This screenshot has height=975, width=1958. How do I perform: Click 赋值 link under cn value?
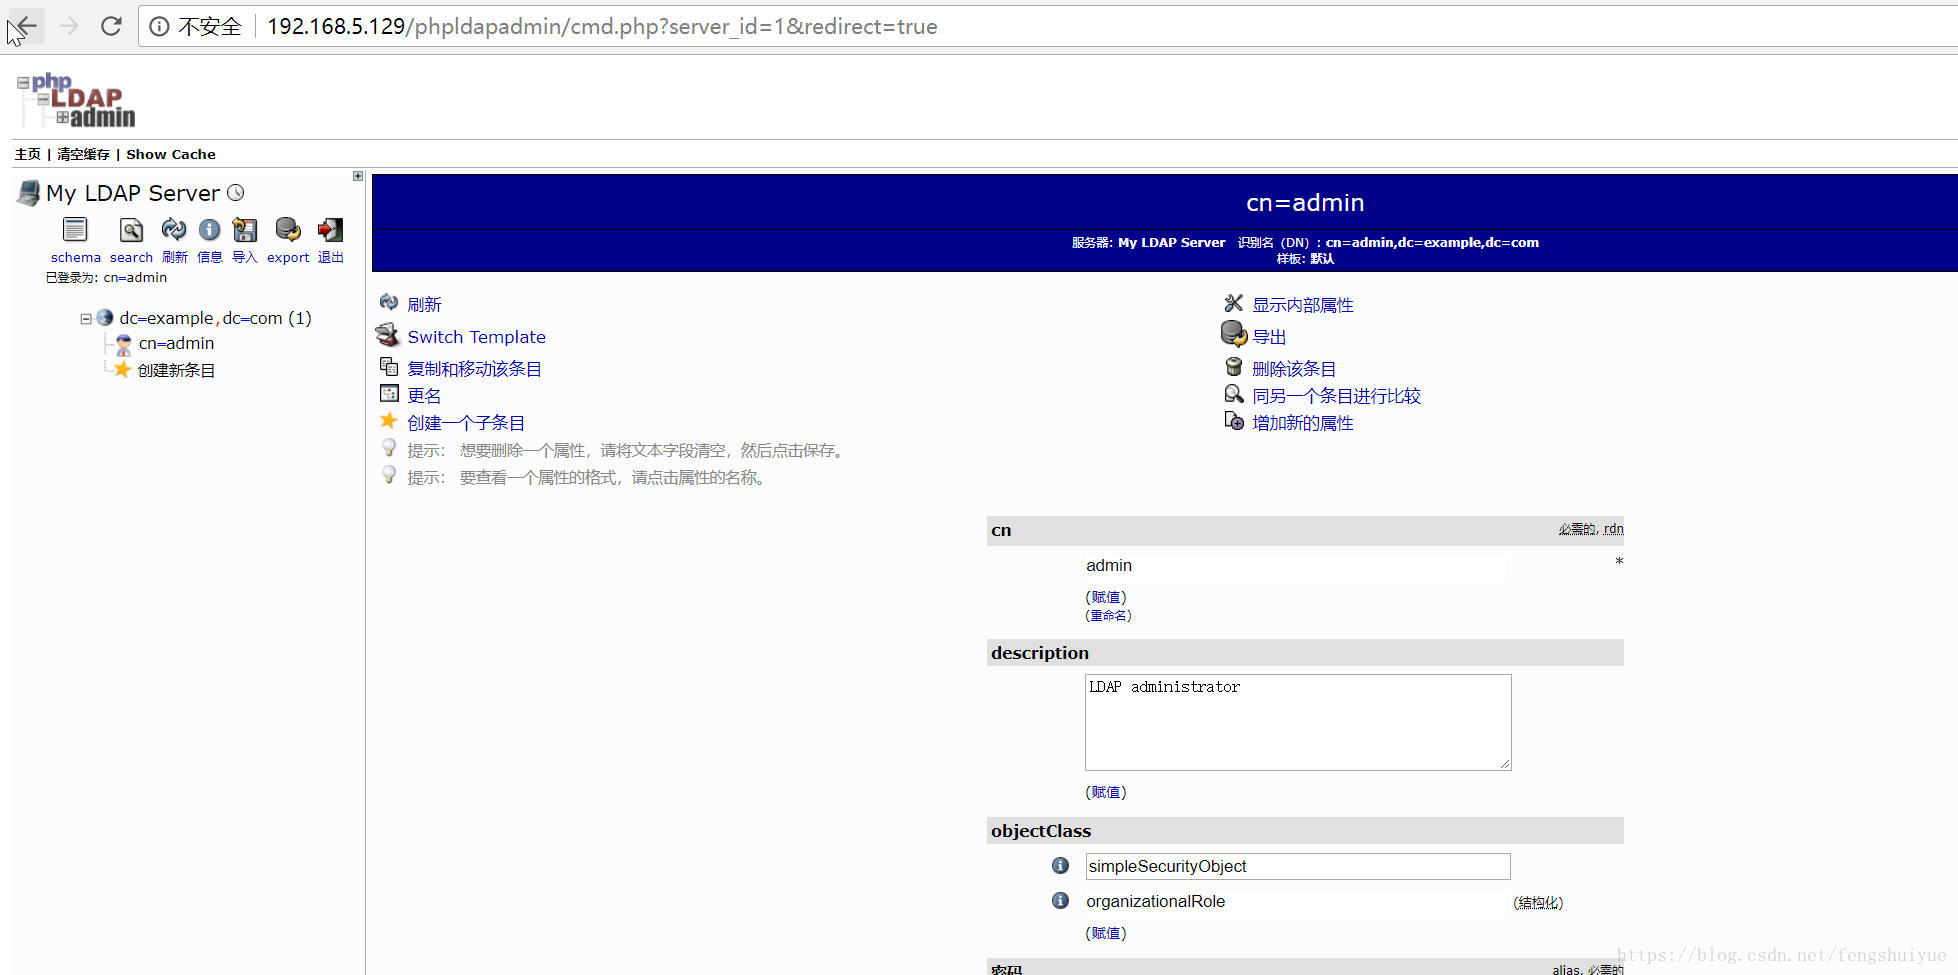(1106, 597)
